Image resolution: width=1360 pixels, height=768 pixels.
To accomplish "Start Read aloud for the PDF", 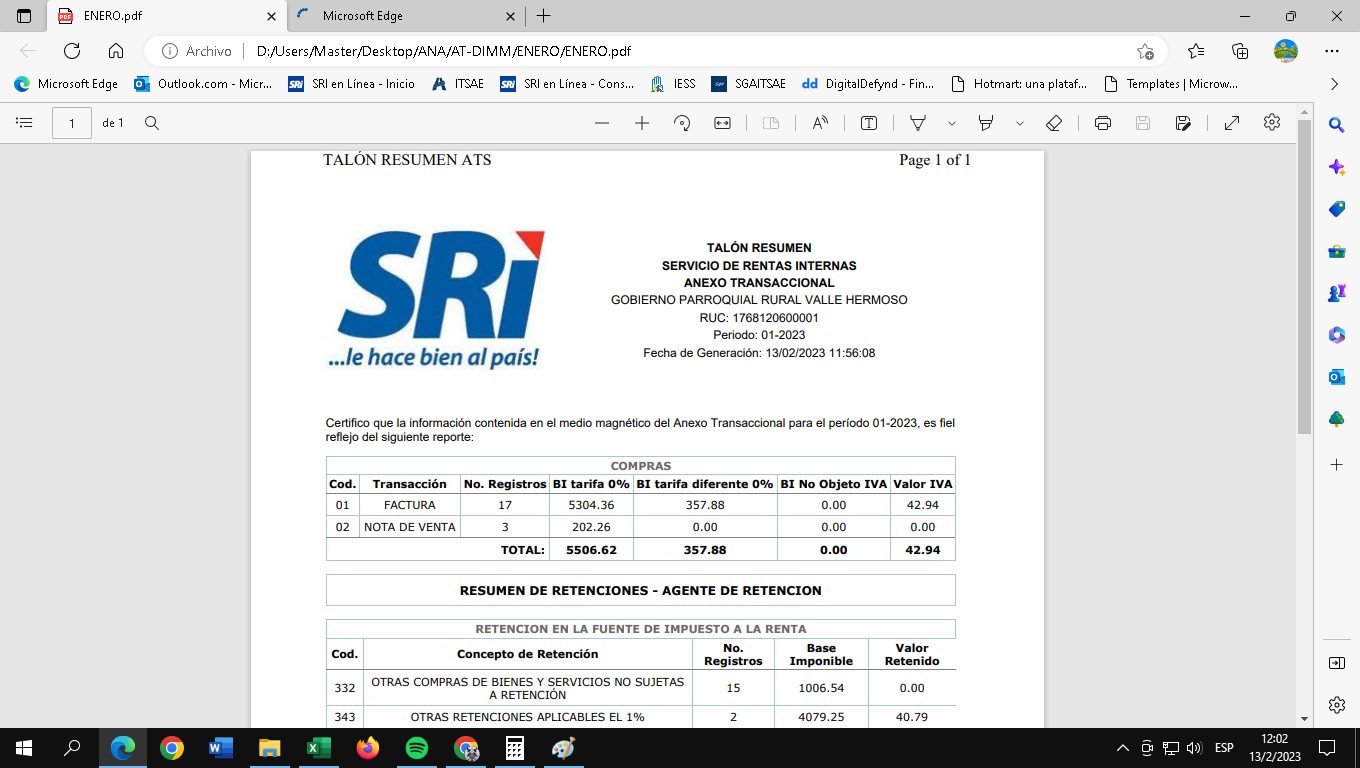I will click(820, 123).
